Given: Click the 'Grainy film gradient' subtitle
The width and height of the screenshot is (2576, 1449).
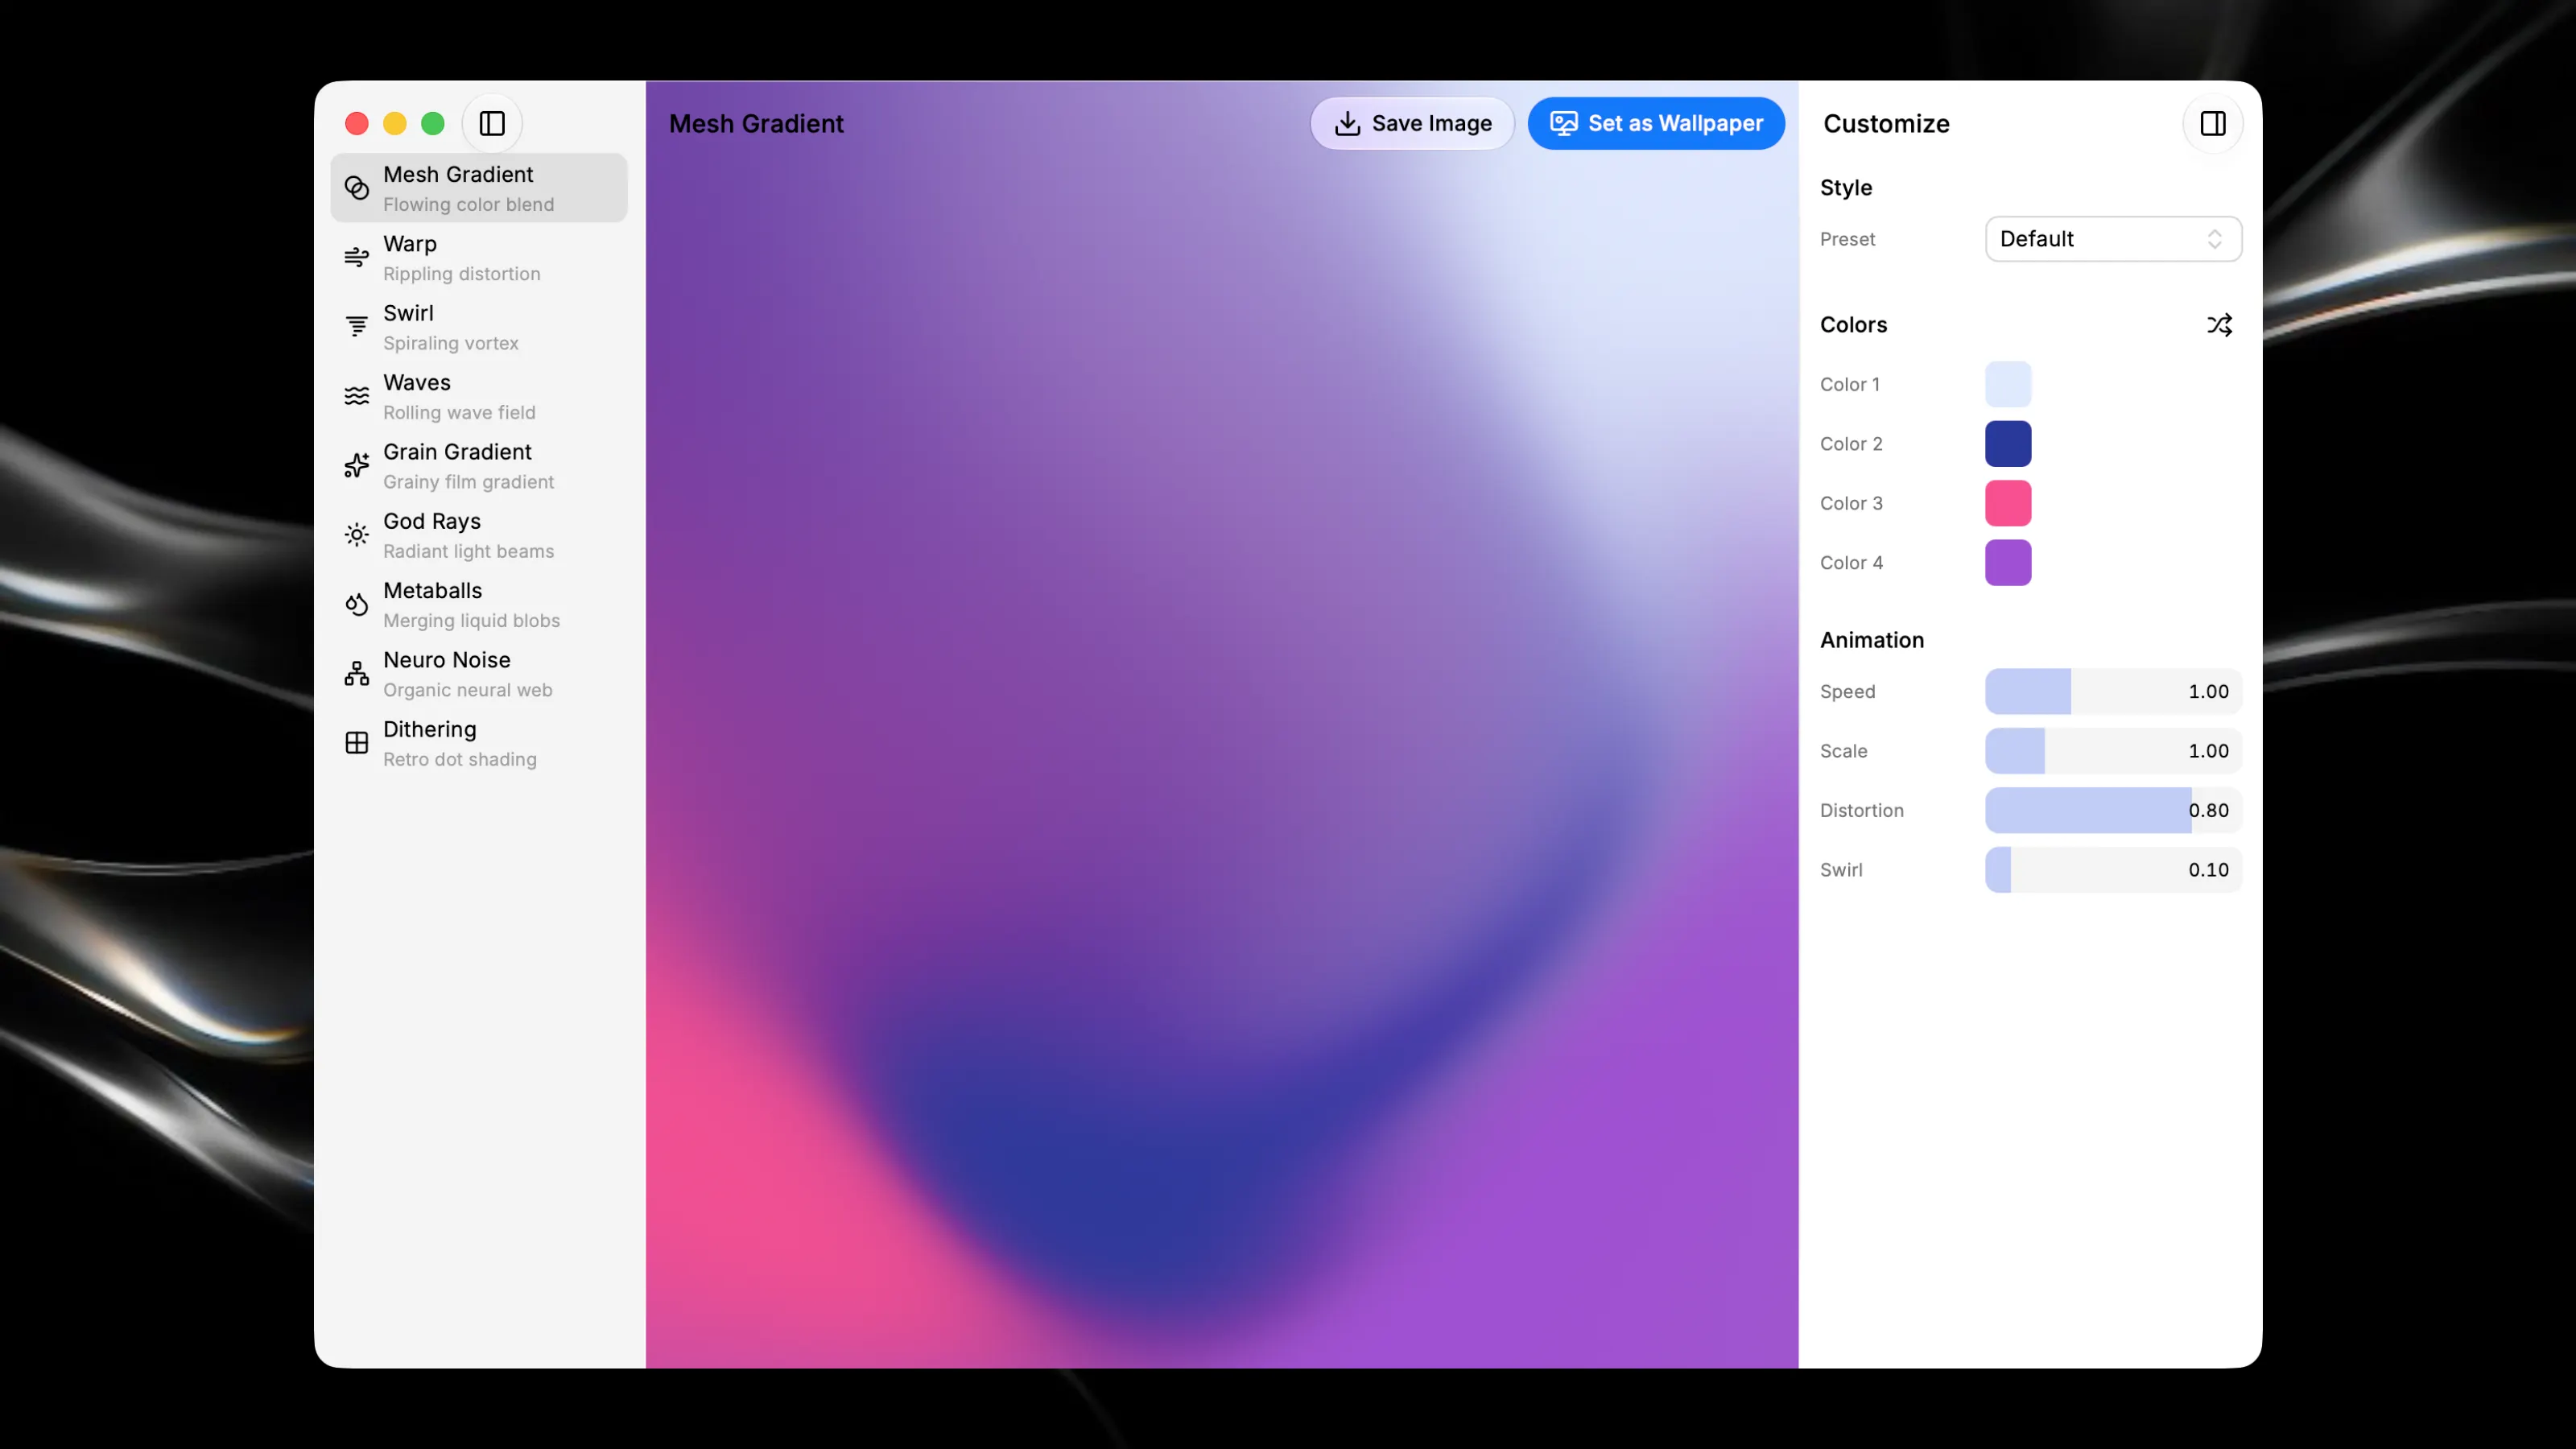Looking at the screenshot, I should pyautogui.click(x=468, y=482).
